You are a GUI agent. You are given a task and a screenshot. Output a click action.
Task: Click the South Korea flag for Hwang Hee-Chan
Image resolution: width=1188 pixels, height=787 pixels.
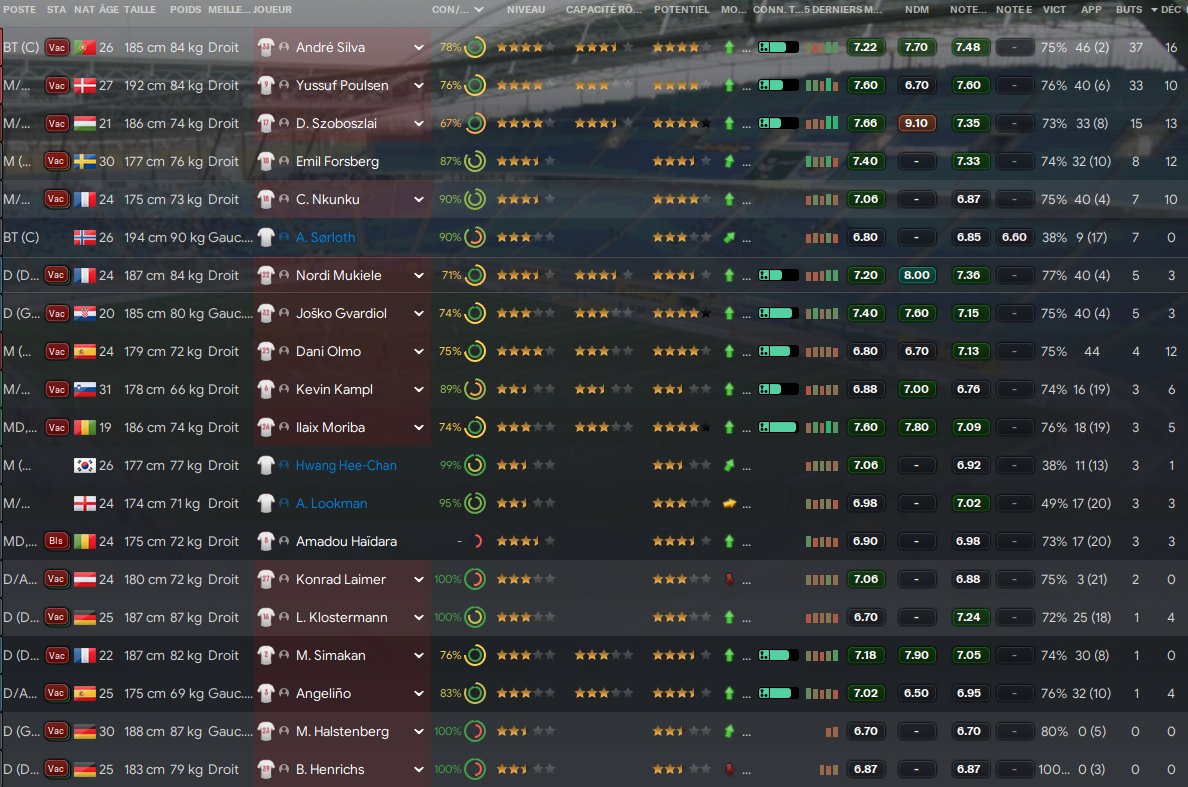tap(85, 465)
